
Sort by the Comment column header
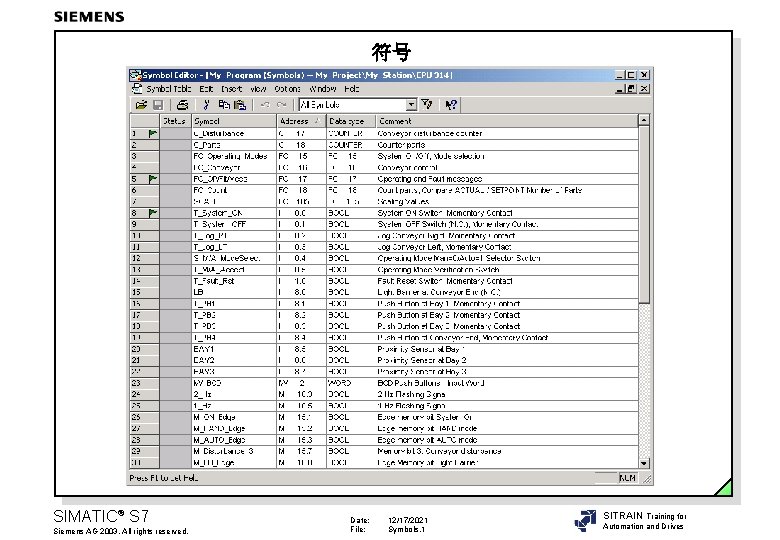click(506, 121)
